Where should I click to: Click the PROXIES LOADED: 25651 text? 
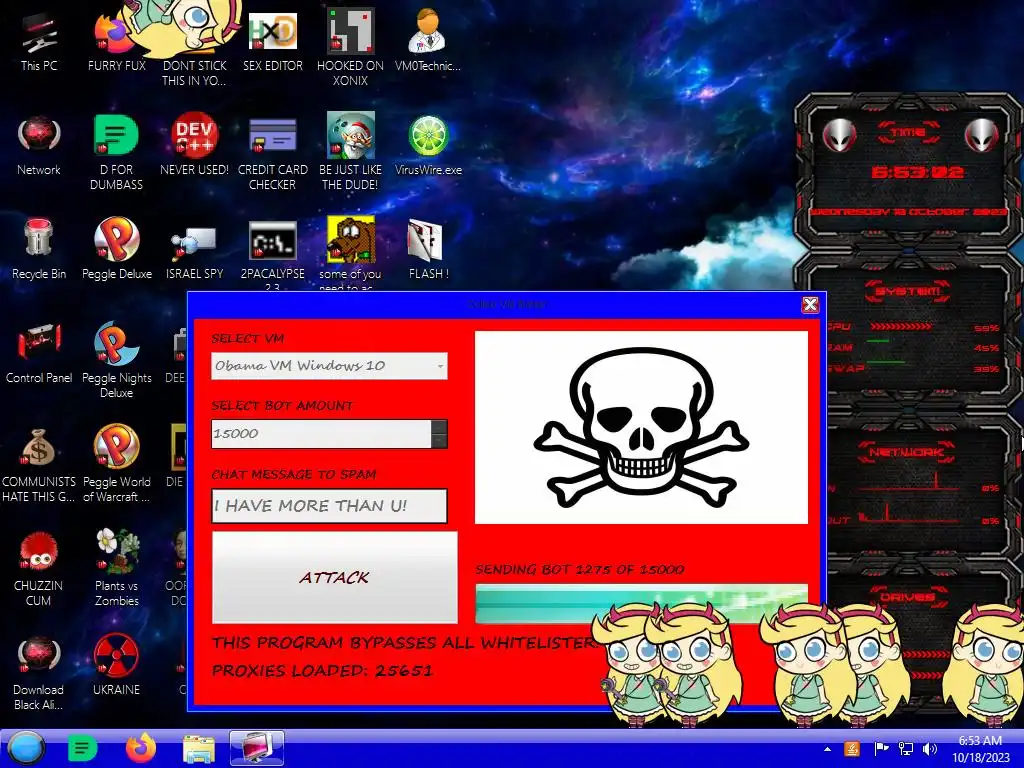(x=322, y=671)
